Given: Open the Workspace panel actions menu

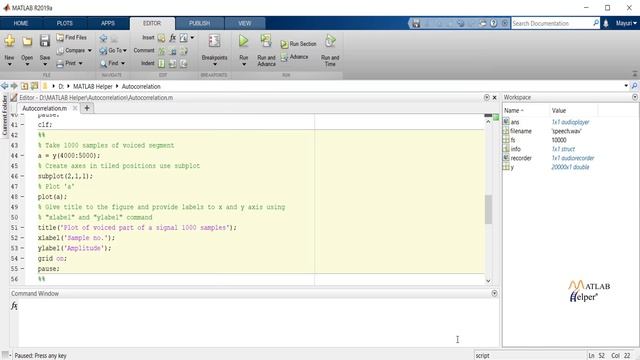Looking at the screenshot, I should tap(635, 97).
